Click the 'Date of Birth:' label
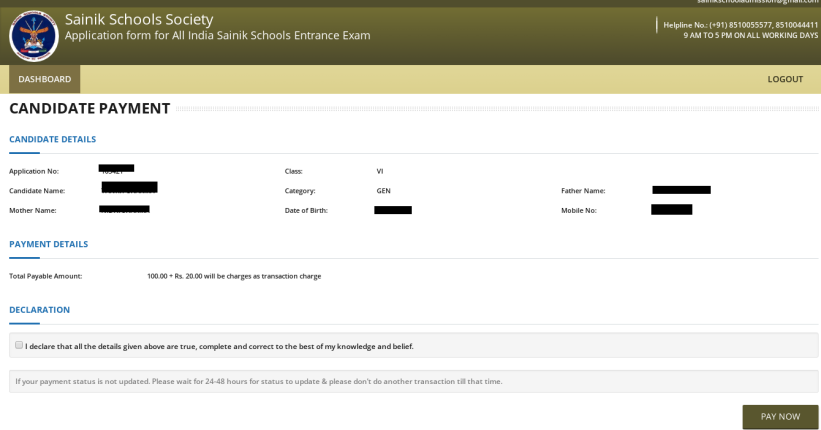The width and height of the screenshot is (821, 430). 306,211
